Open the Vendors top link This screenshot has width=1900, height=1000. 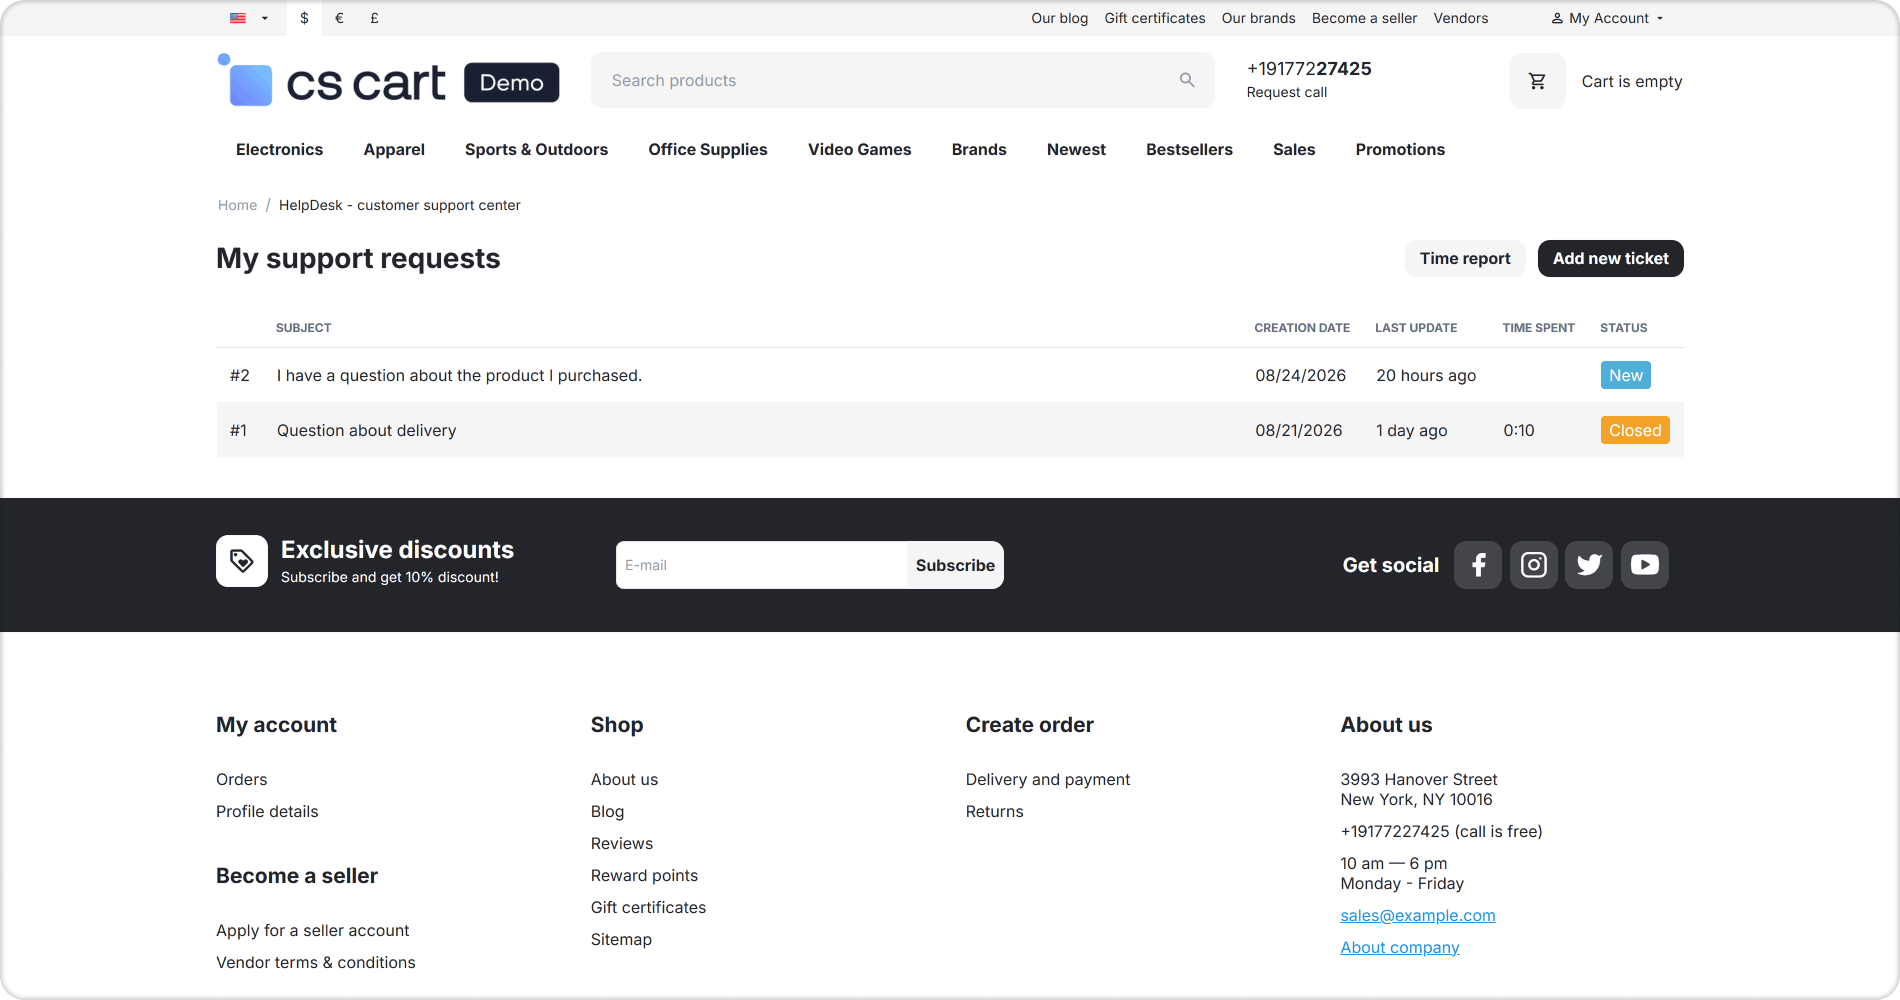1461,18
